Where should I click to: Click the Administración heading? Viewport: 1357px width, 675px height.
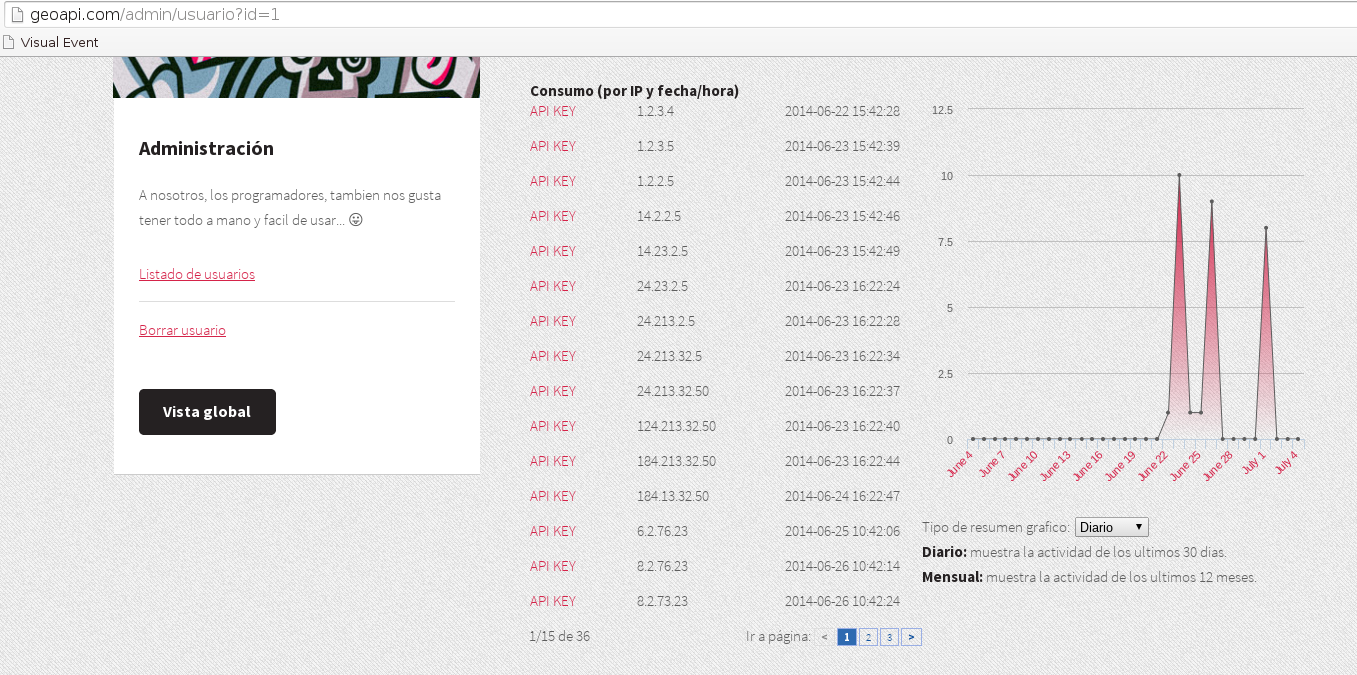(206, 149)
